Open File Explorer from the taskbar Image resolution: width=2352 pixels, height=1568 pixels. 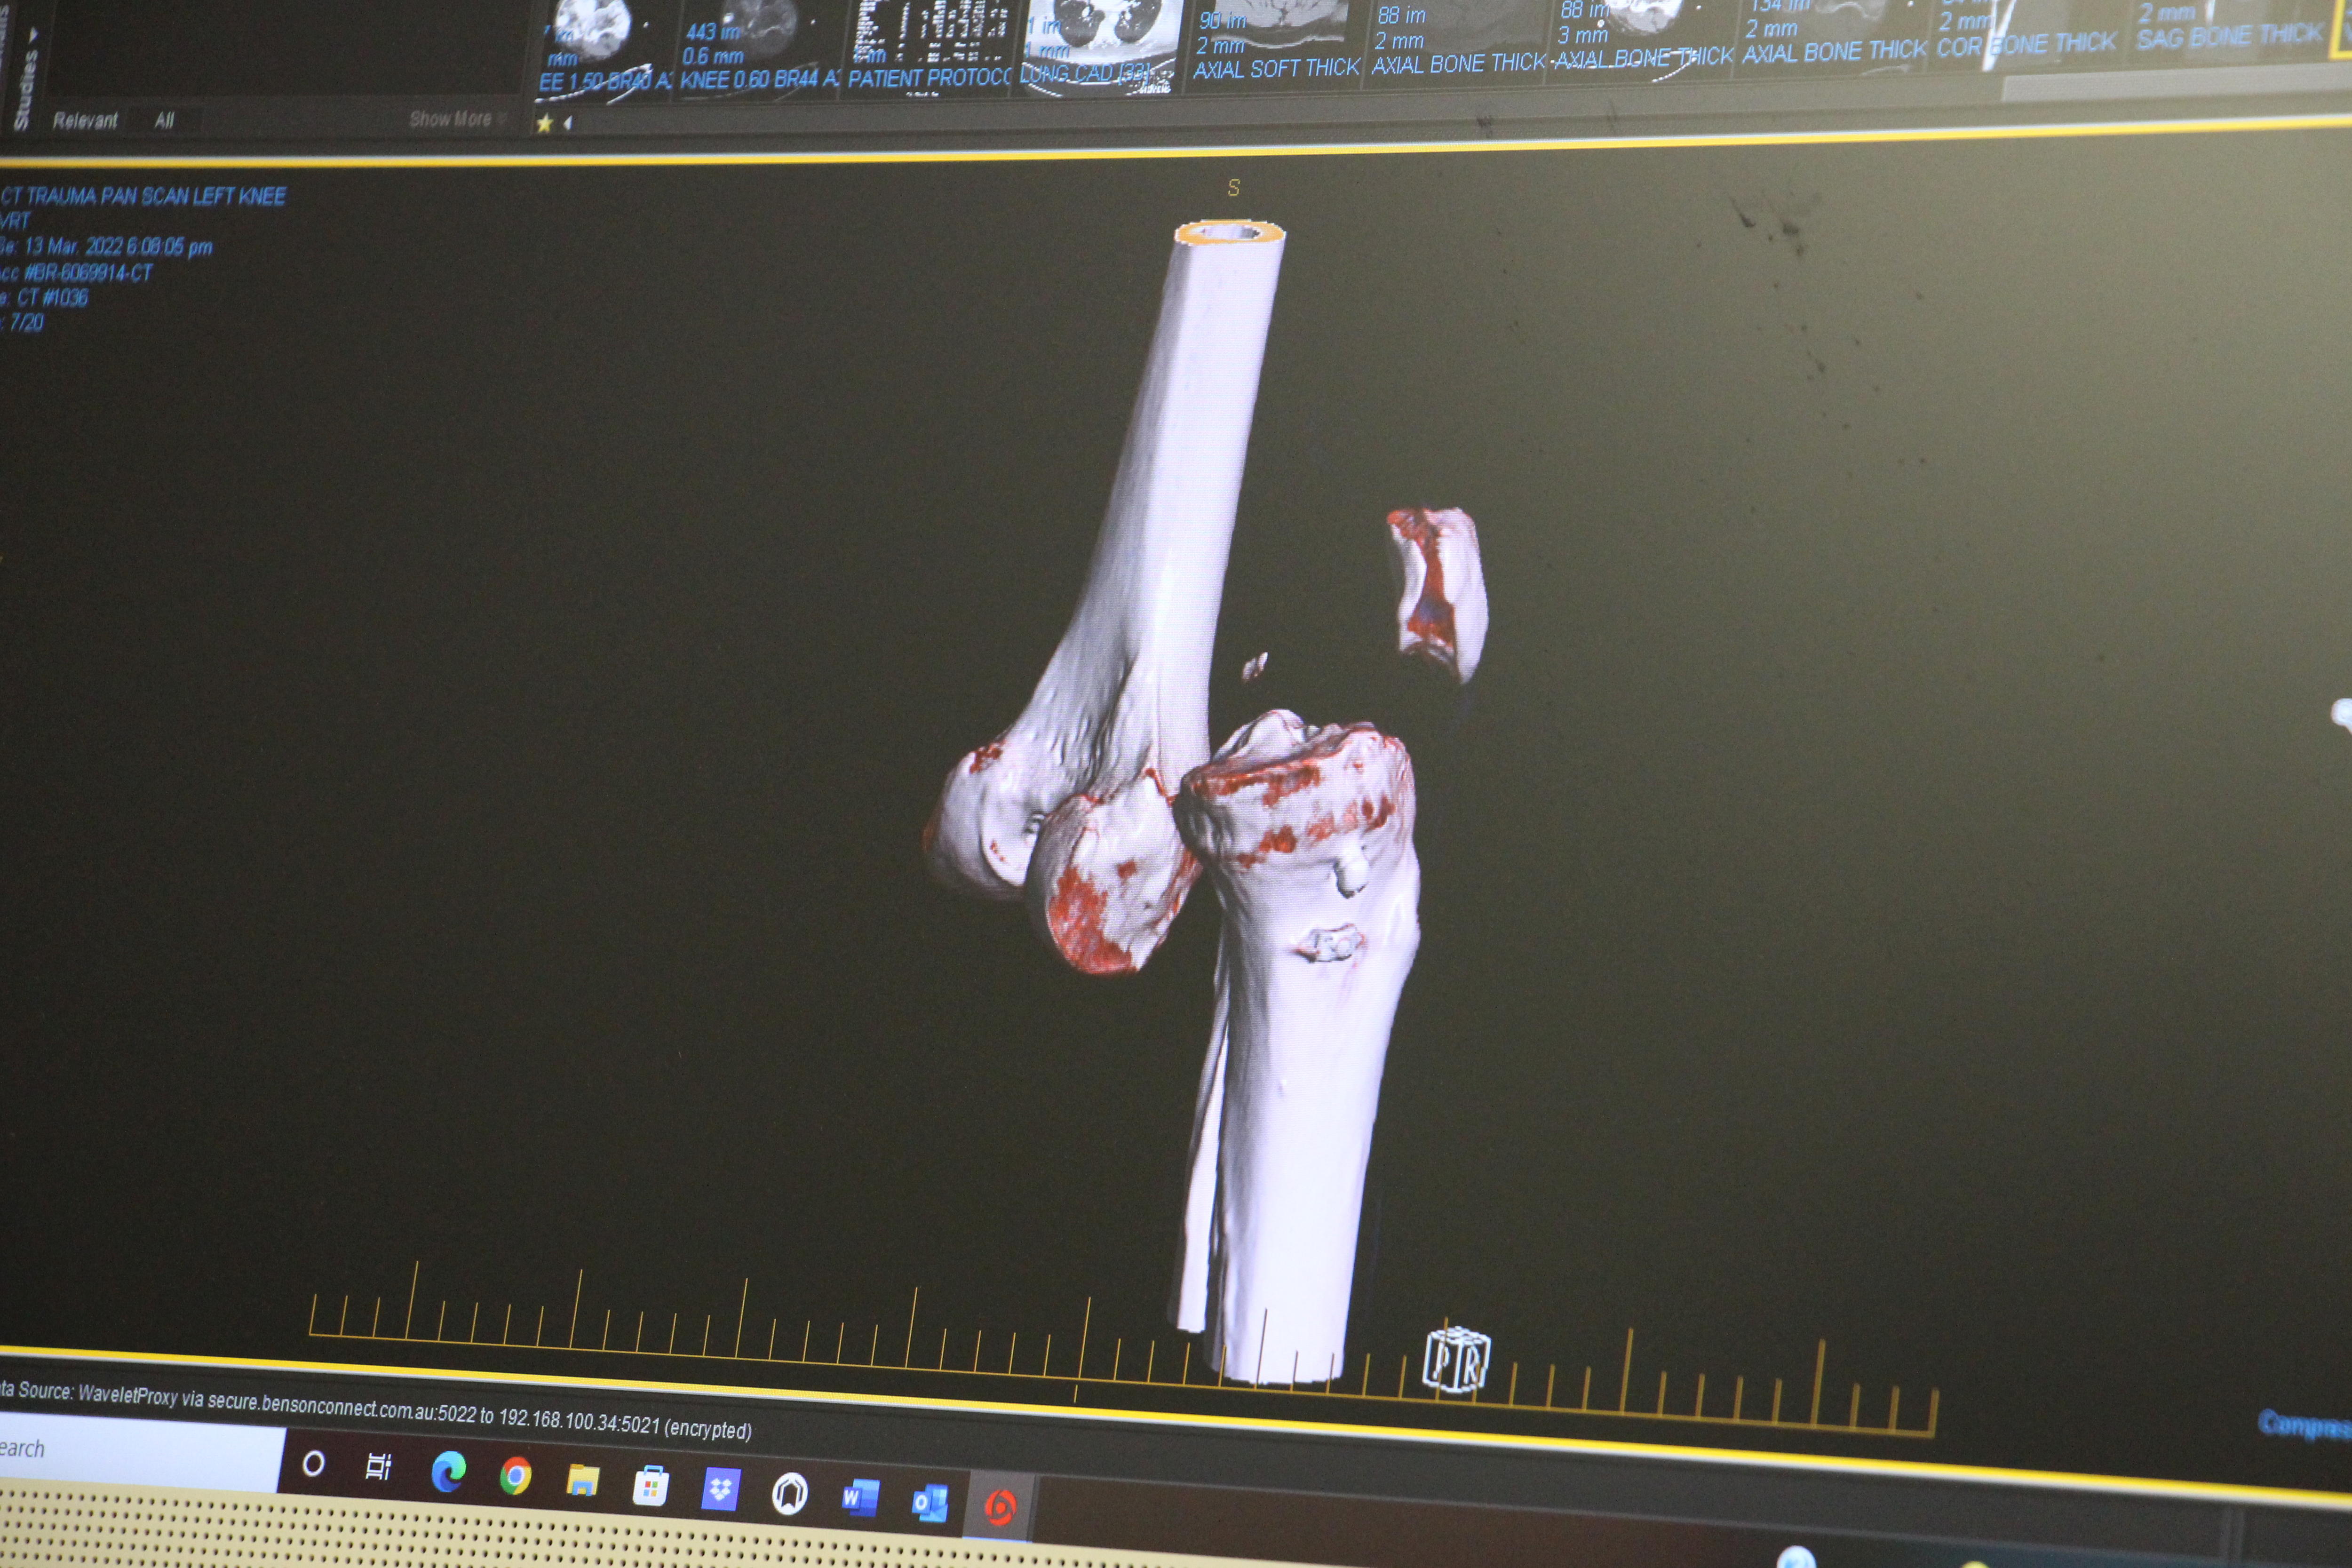(x=582, y=1480)
